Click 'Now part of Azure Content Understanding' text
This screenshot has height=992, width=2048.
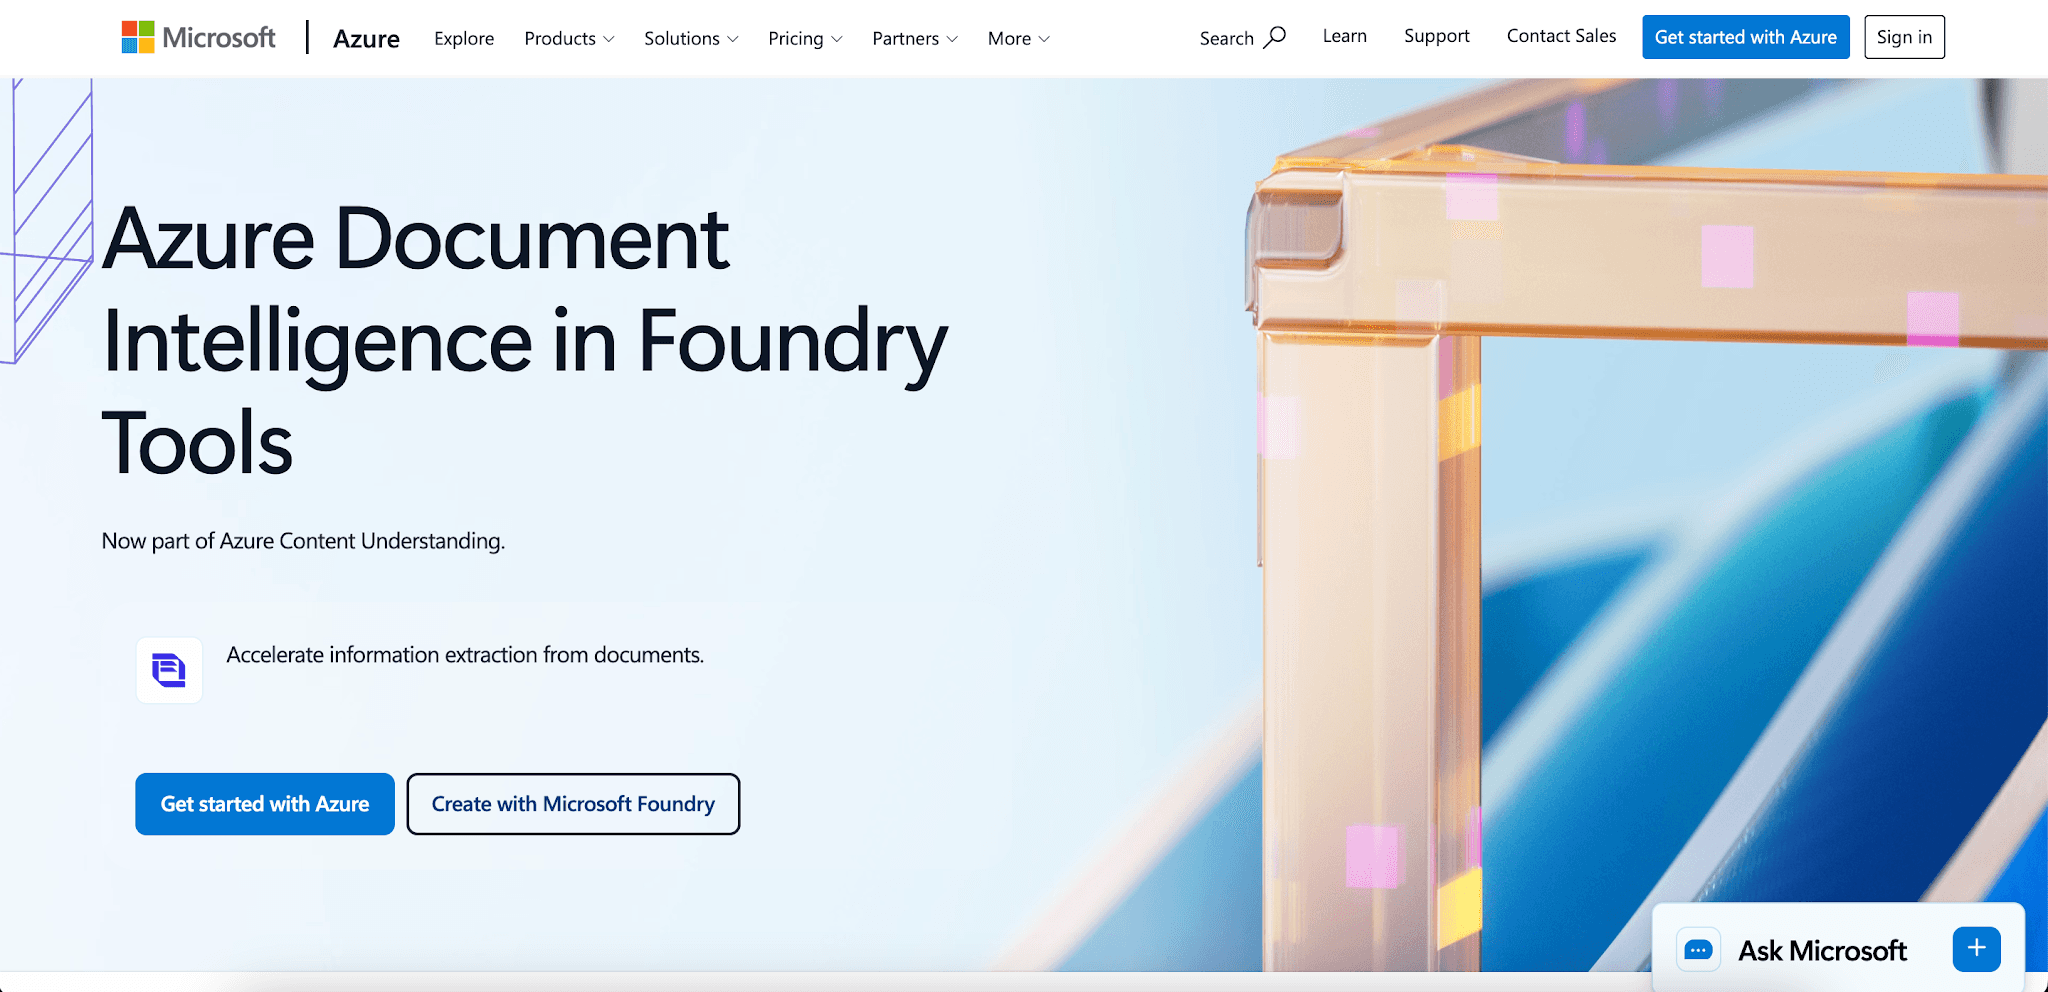coord(303,541)
